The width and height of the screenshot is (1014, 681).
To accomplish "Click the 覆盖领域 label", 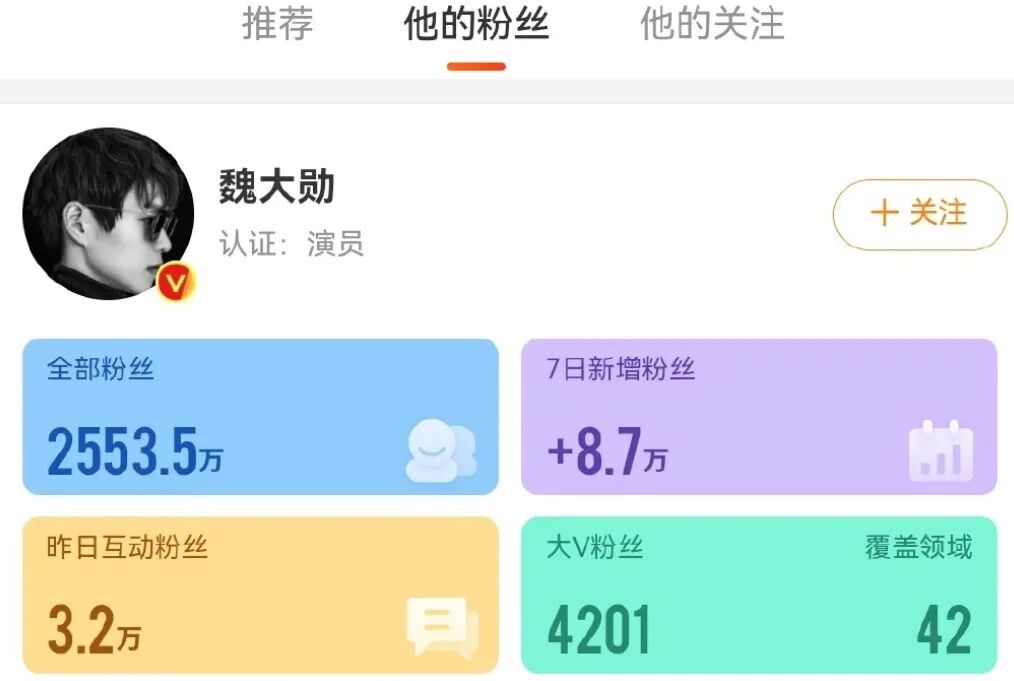I will [919, 547].
